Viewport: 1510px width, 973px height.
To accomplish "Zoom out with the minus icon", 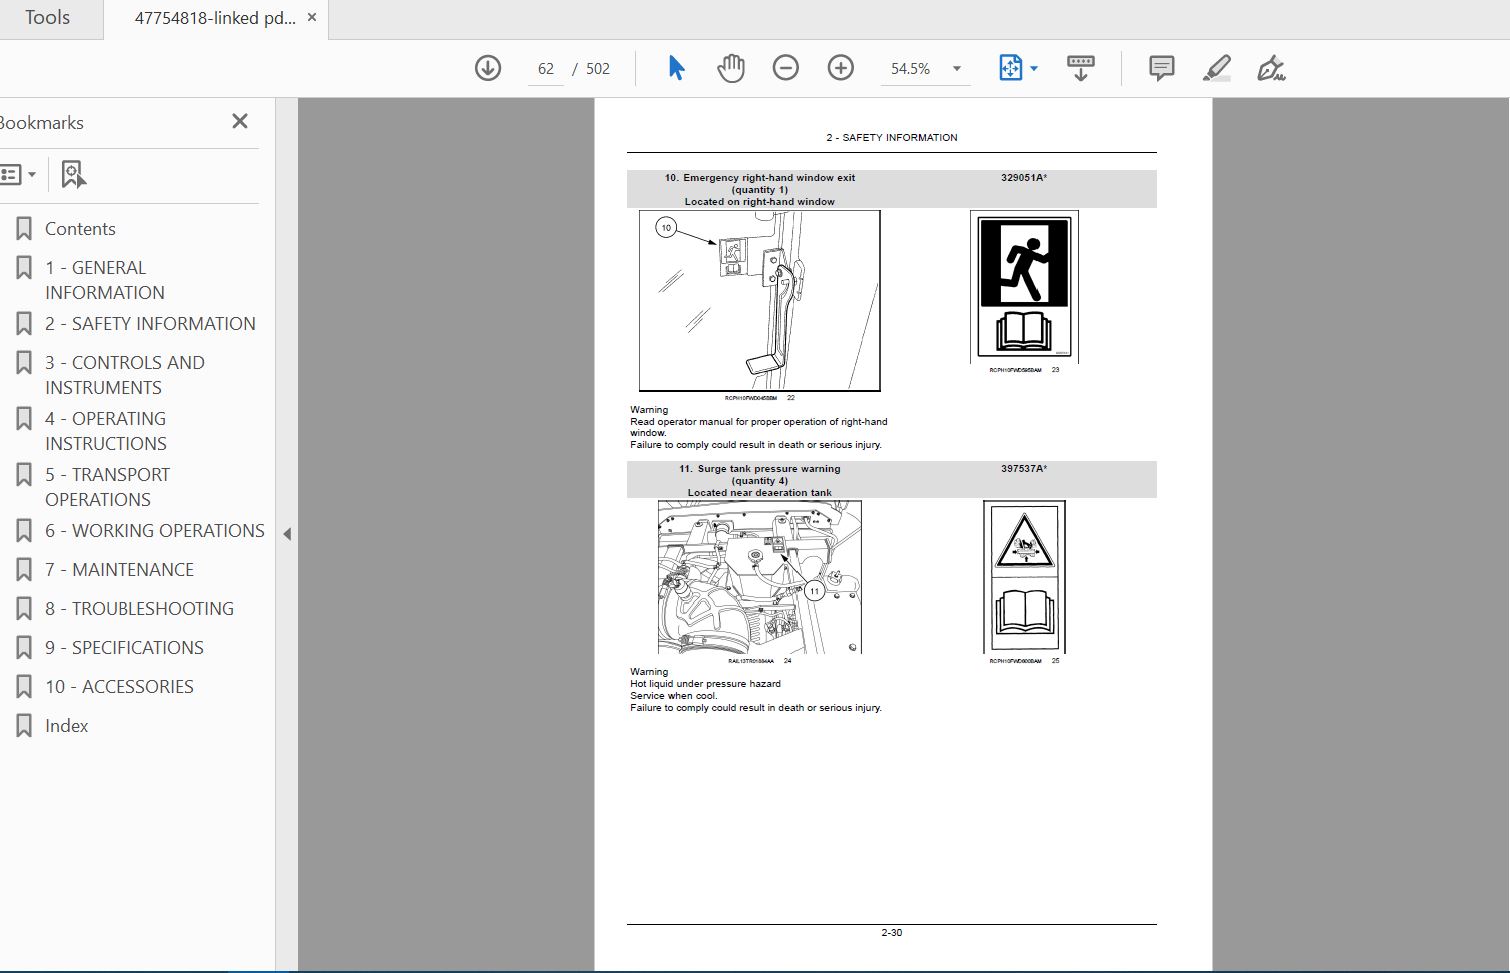I will click(786, 68).
